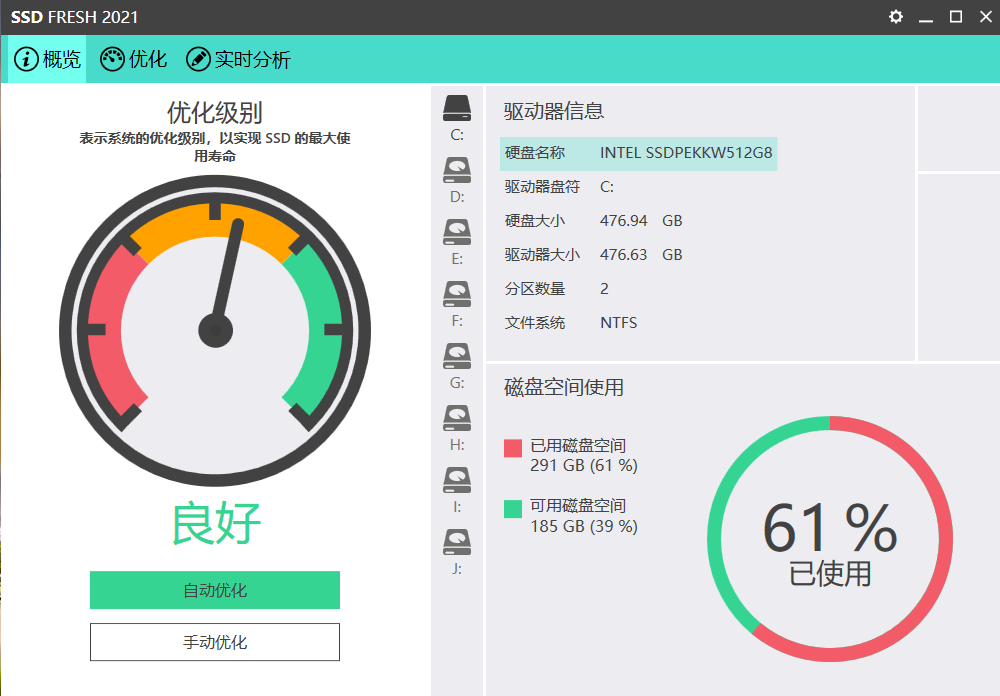Select the F: drive icon
The height and width of the screenshot is (696, 1000).
[457, 294]
